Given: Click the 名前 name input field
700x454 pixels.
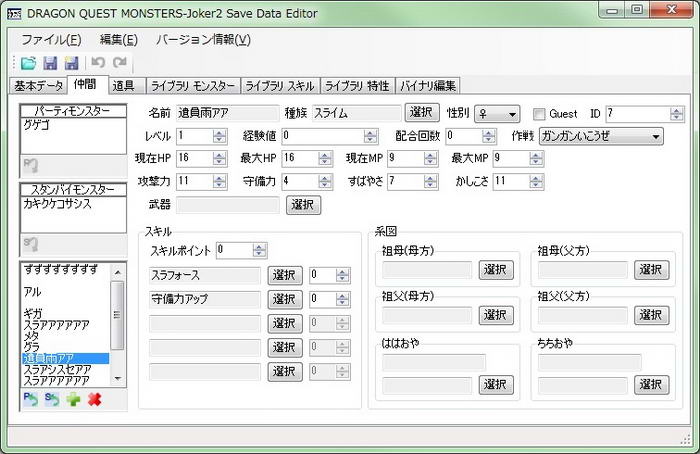Looking at the screenshot, I should [x=227, y=113].
